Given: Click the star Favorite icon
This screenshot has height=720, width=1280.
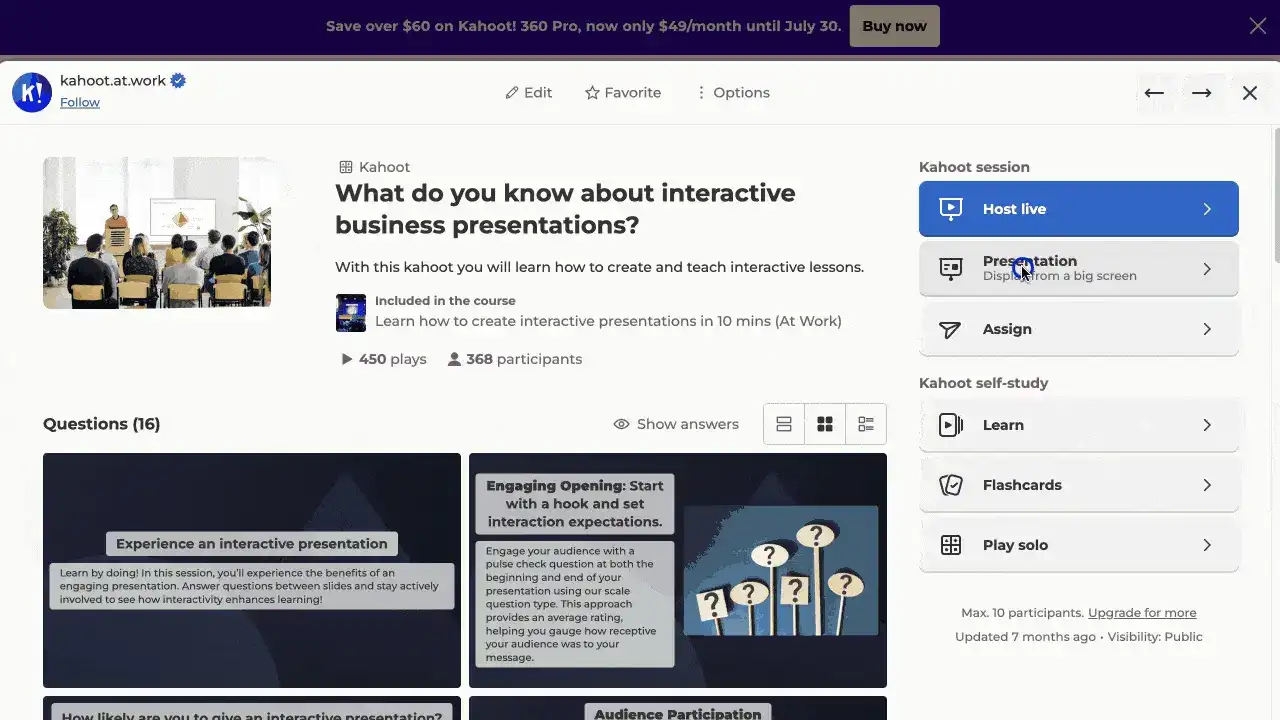Looking at the screenshot, I should pyautogui.click(x=592, y=92).
